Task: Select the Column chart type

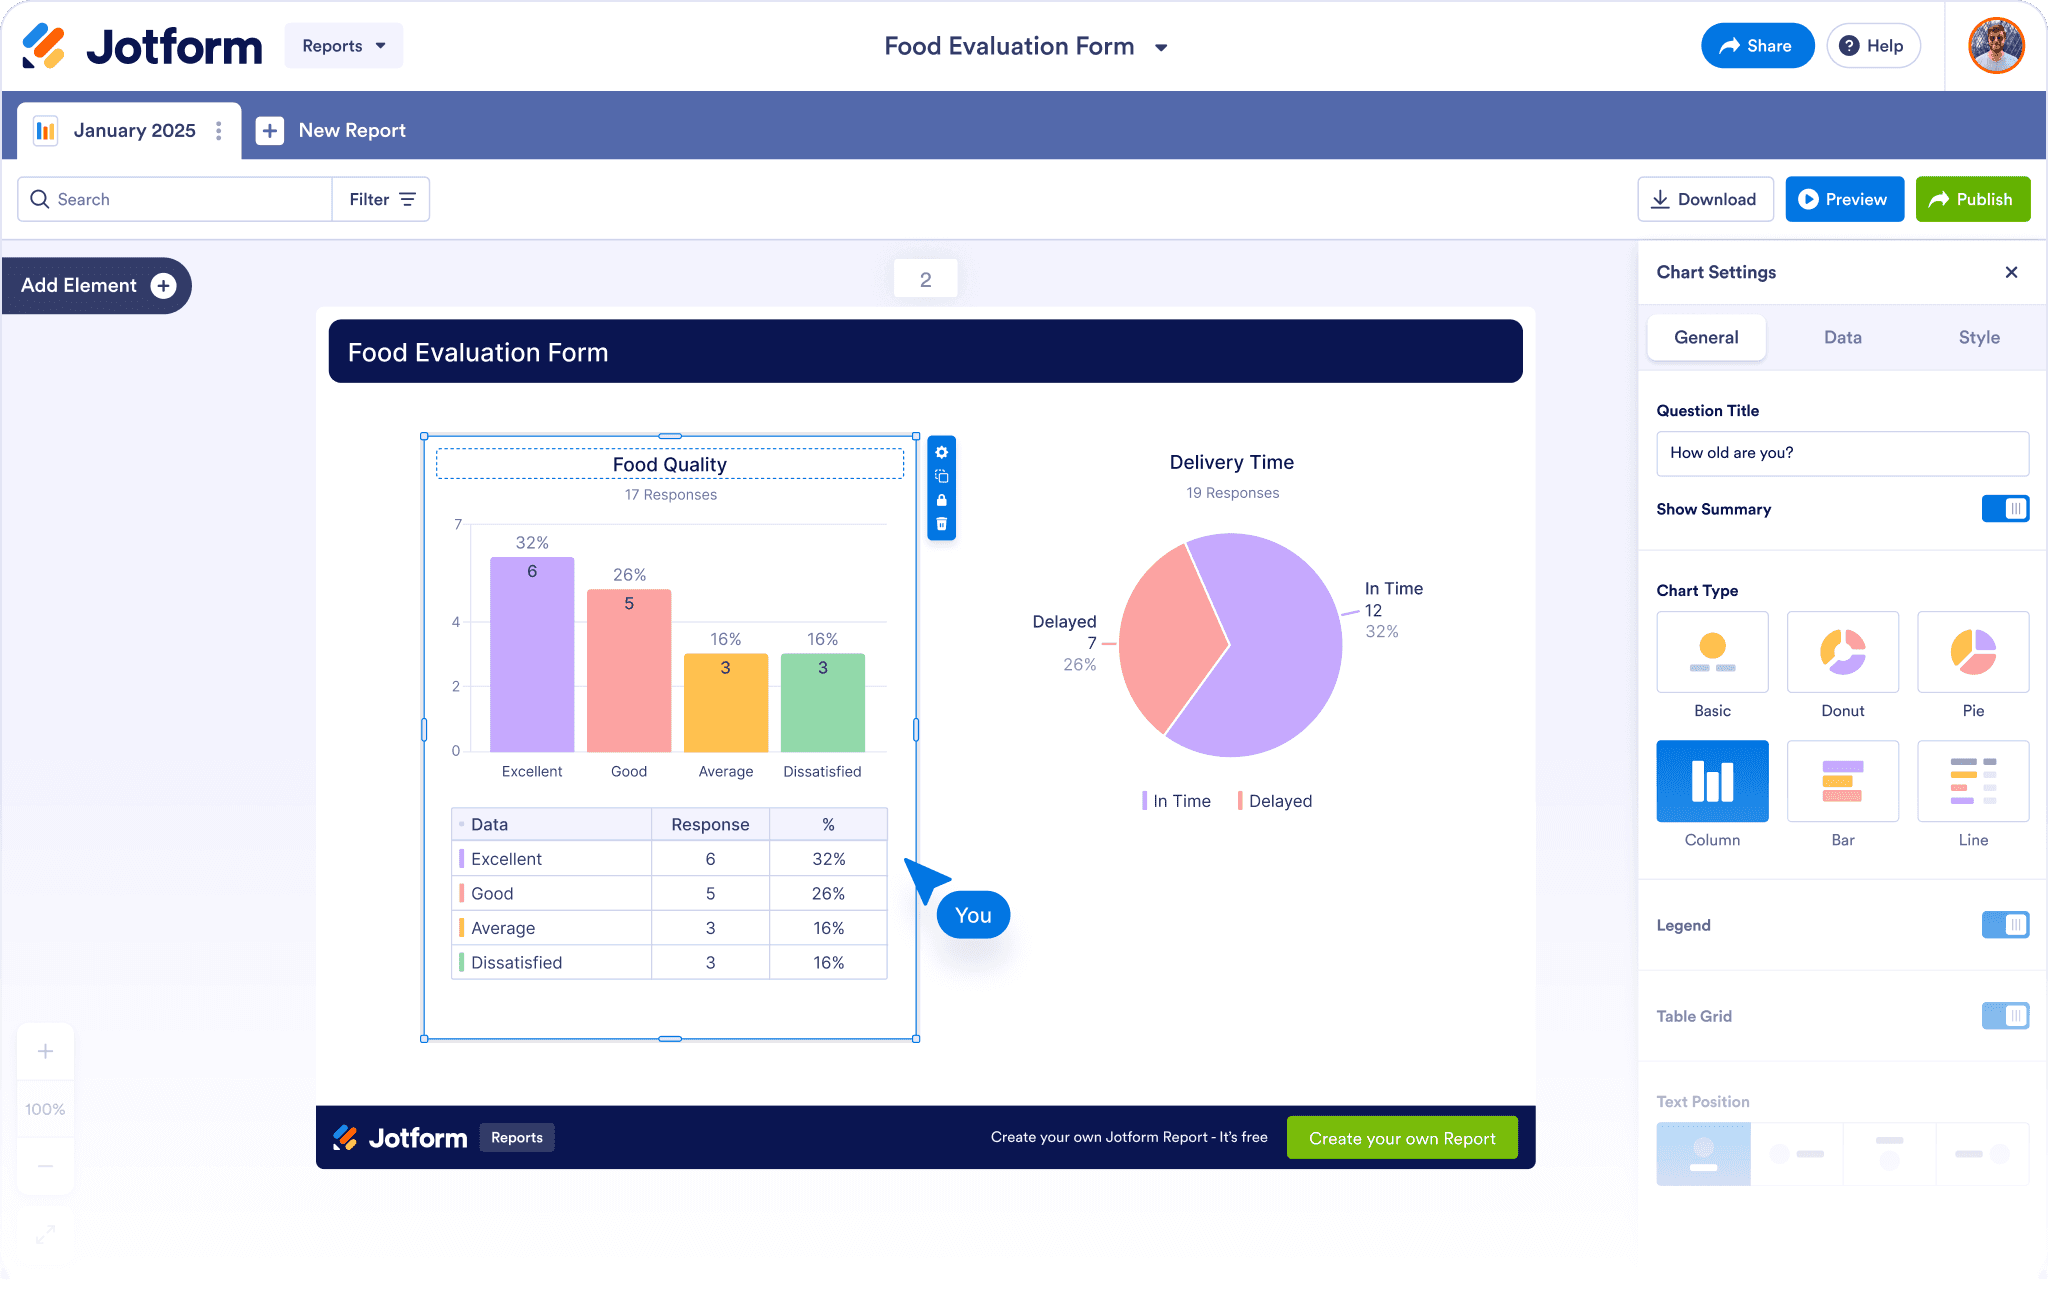Action: pos(1712,781)
